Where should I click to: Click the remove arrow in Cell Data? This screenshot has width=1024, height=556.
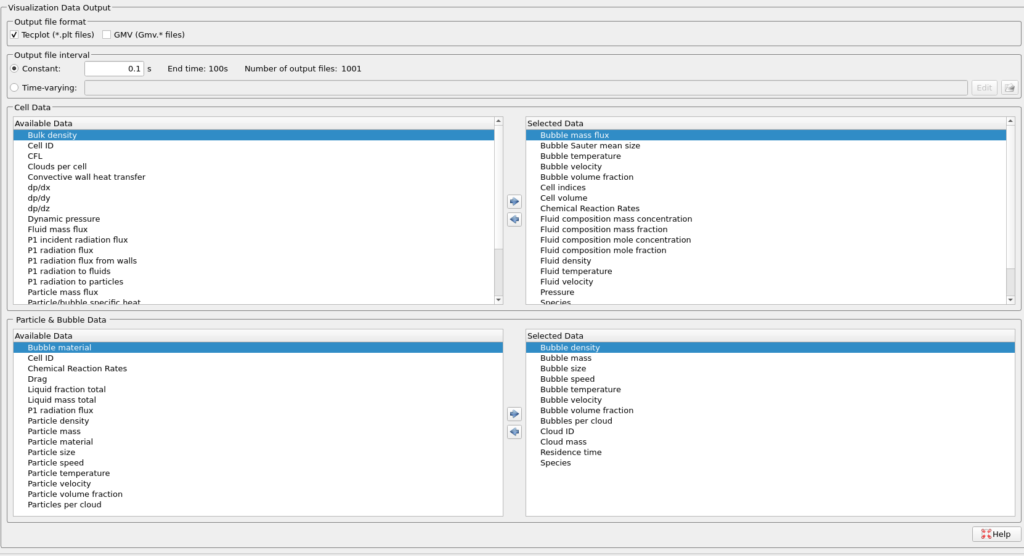[x=514, y=220]
